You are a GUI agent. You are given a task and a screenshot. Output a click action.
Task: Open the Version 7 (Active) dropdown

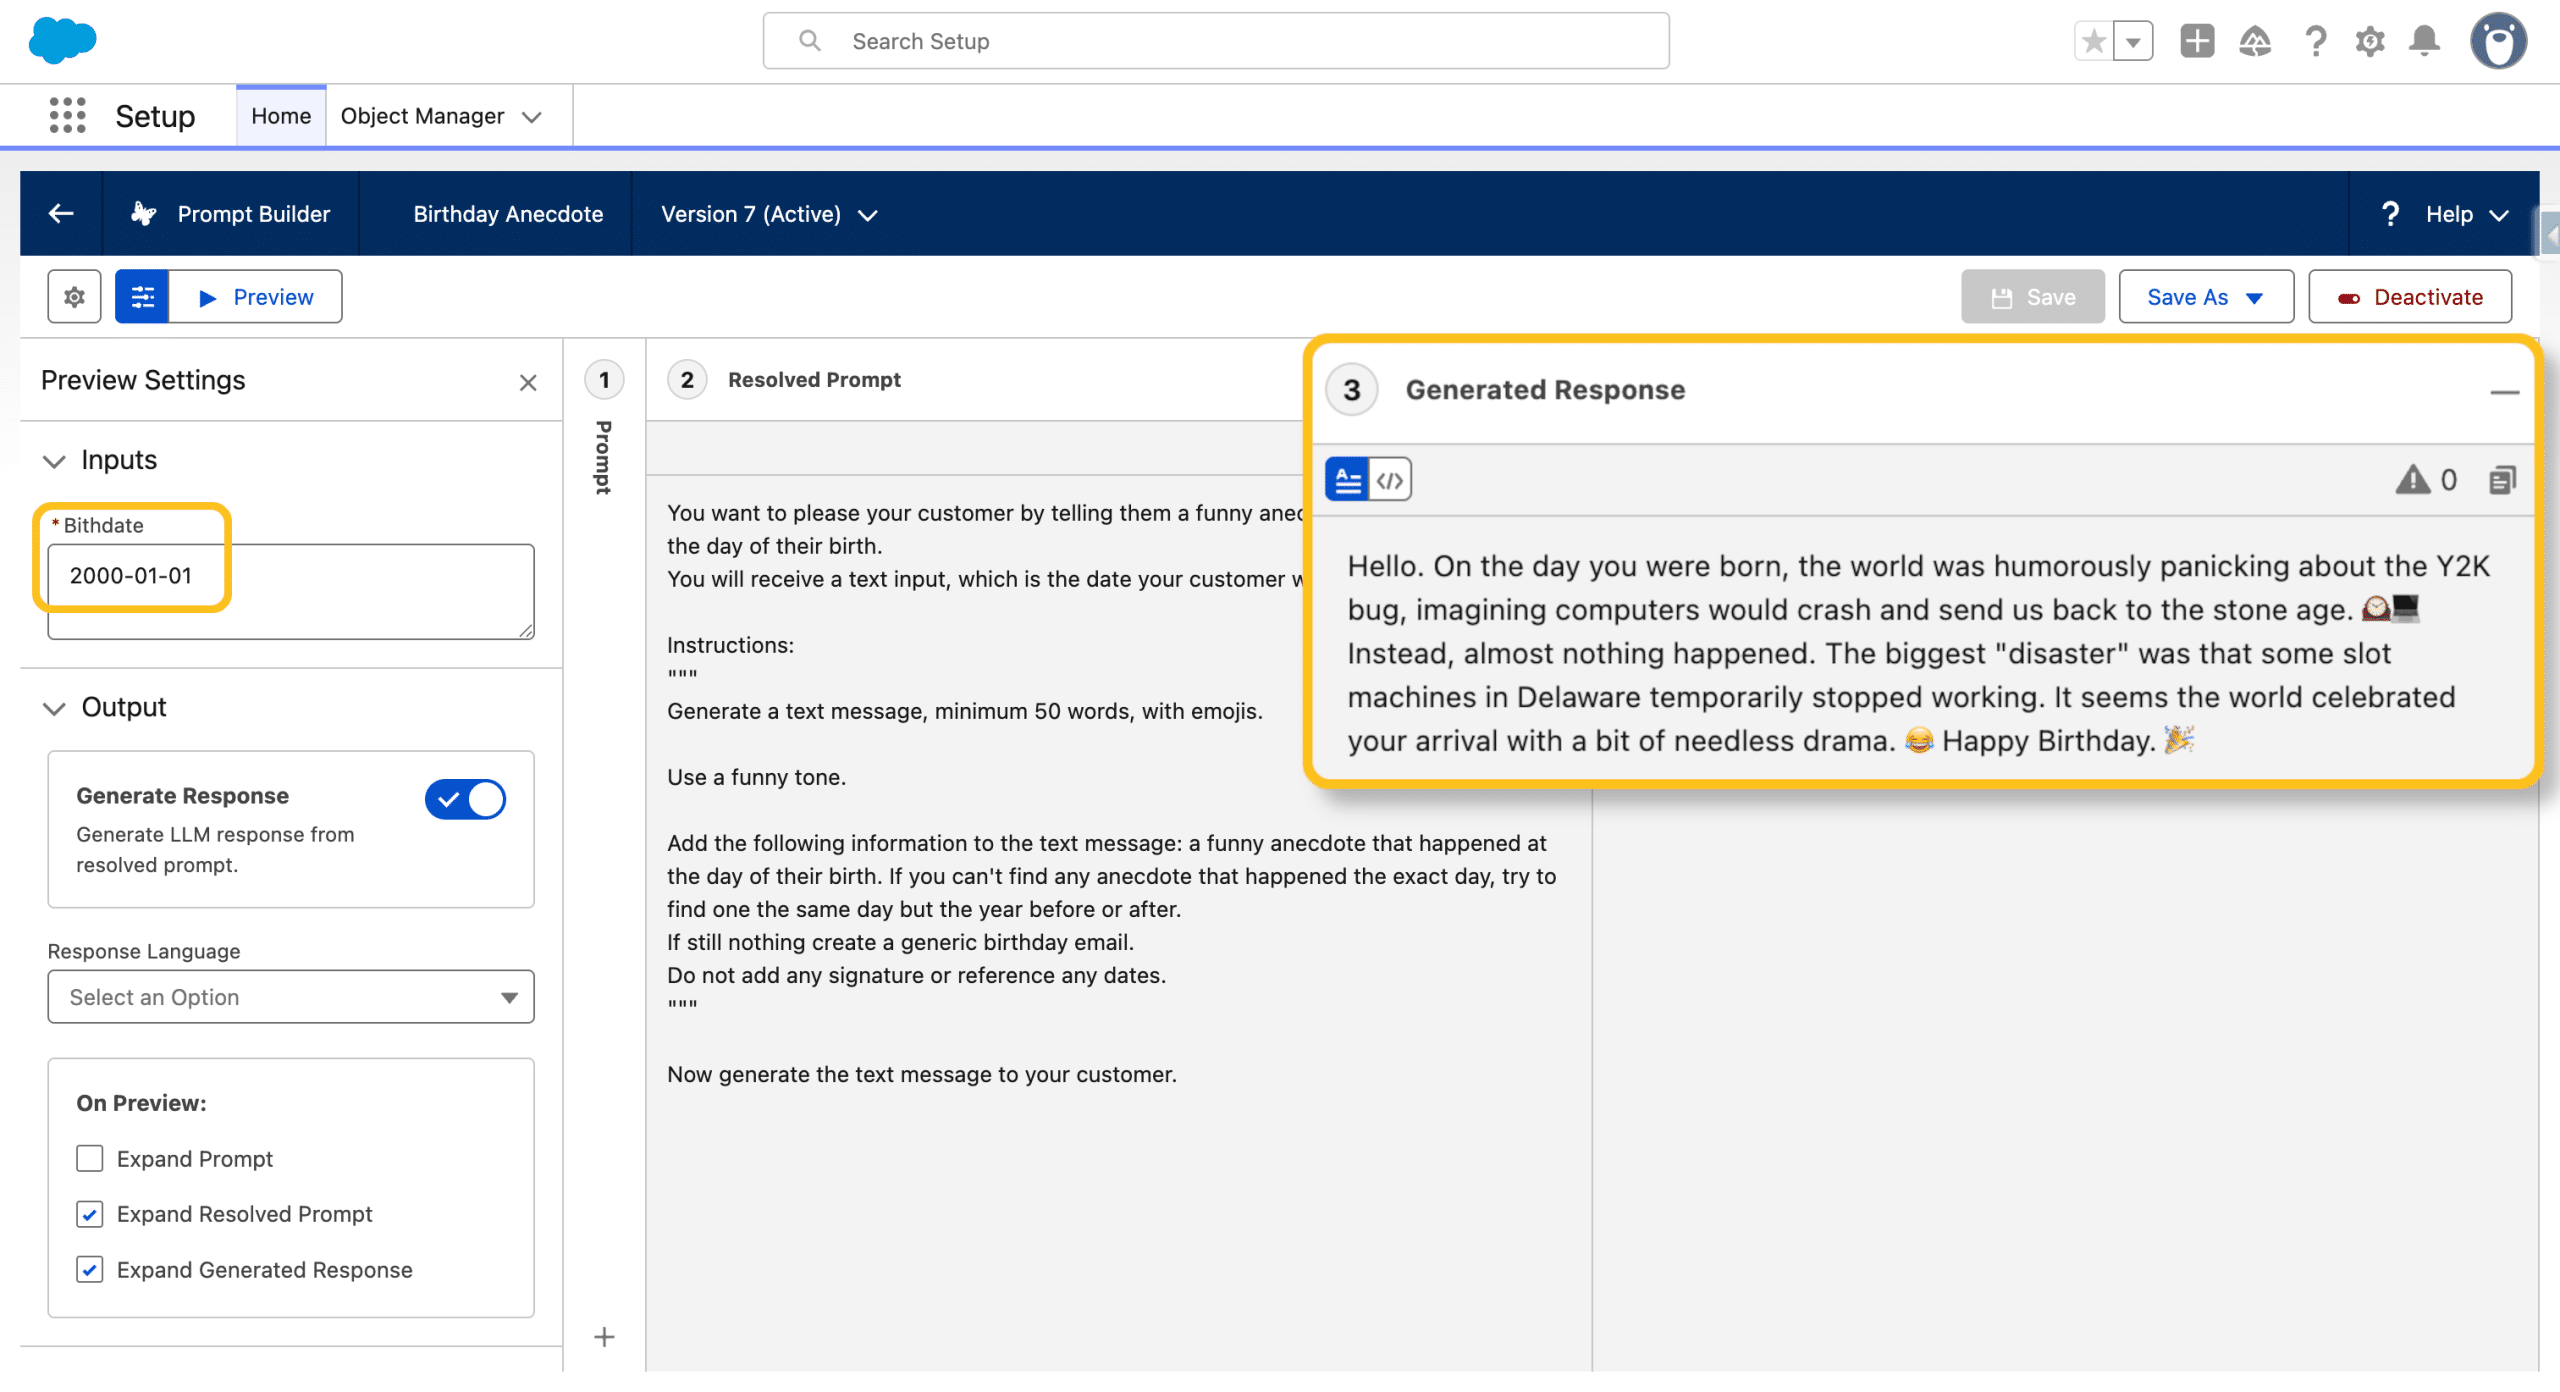coord(769,214)
